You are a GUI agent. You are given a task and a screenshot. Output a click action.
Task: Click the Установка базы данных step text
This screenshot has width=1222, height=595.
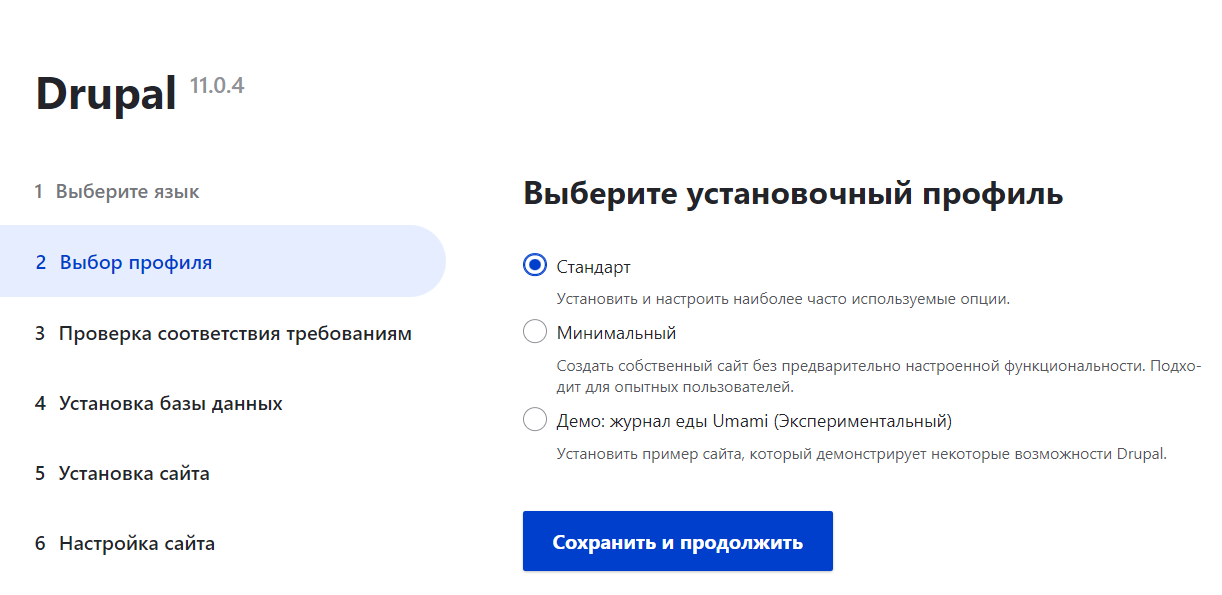coord(171,403)
